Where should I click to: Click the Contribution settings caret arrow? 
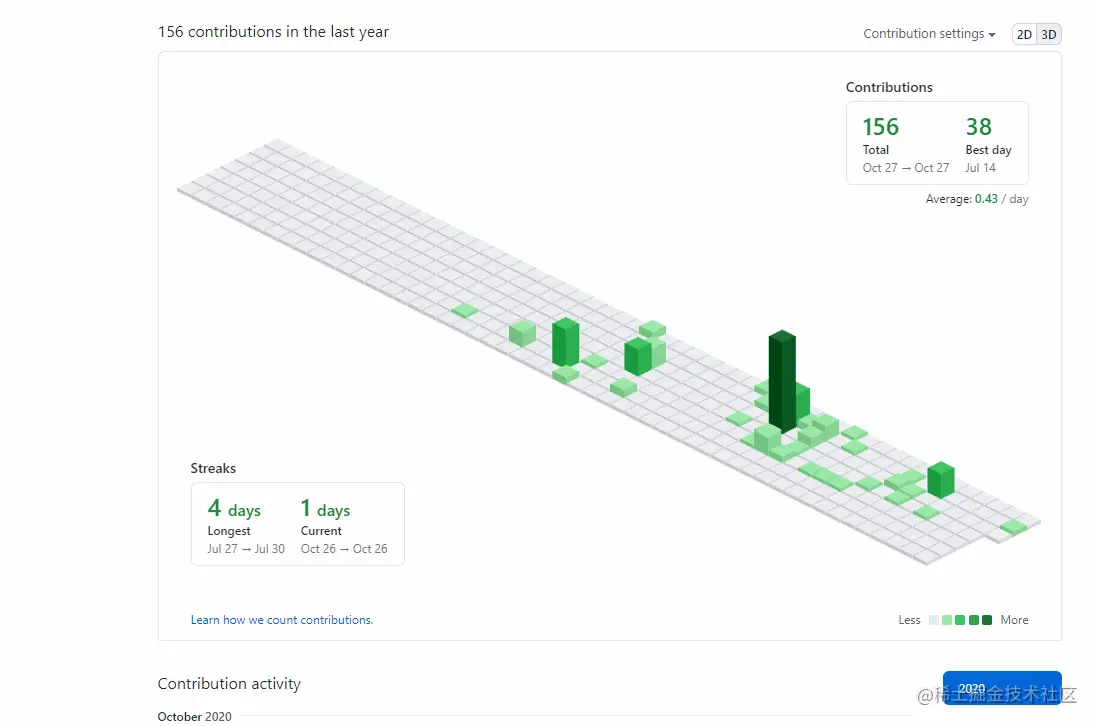click(x=992, y=35)
